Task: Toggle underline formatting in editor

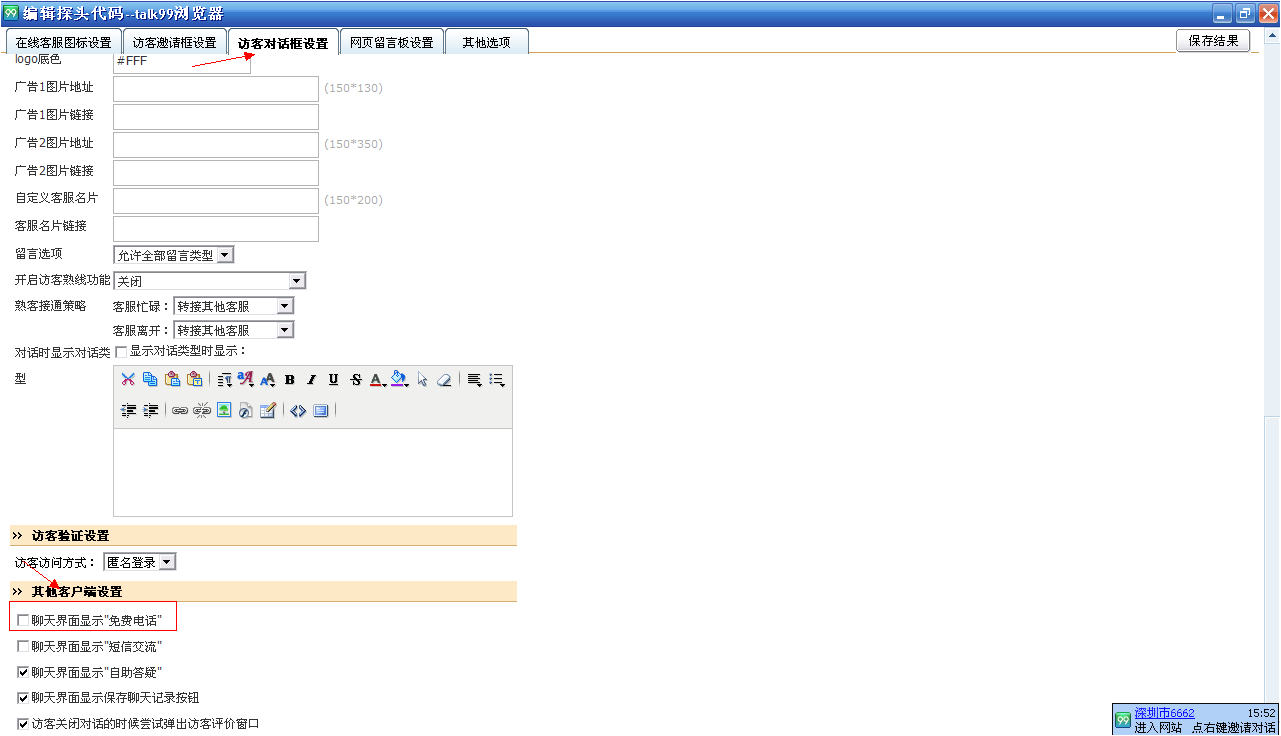Action: coord(333,380)
